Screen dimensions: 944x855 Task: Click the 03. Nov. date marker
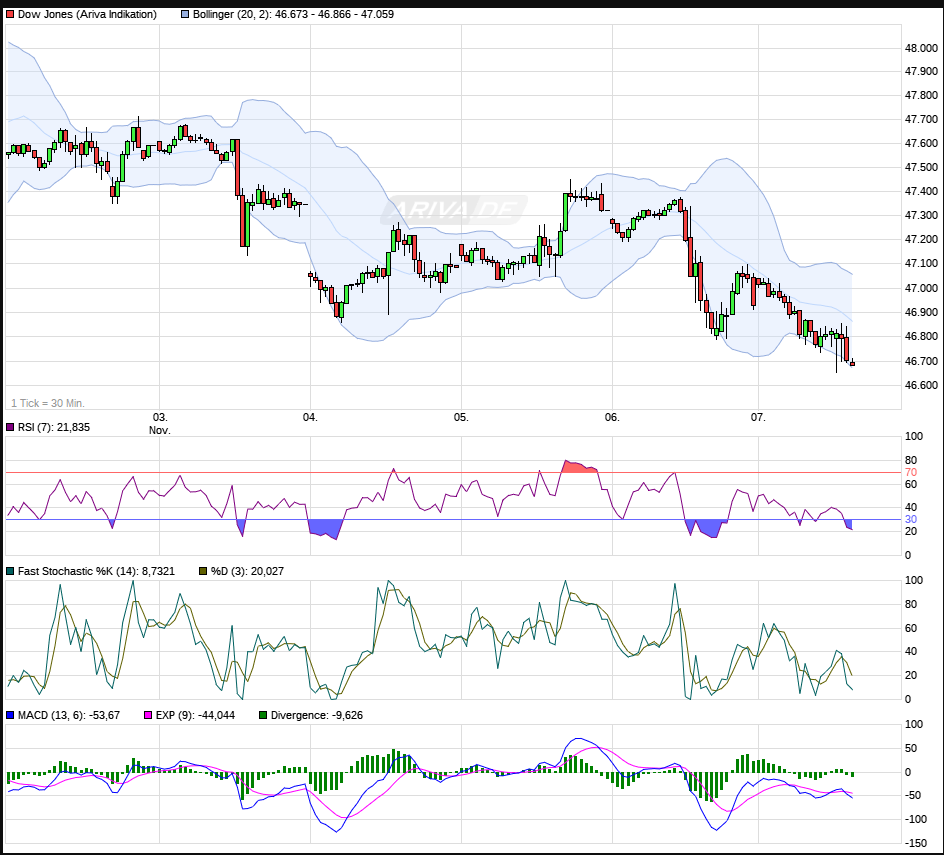160,423
